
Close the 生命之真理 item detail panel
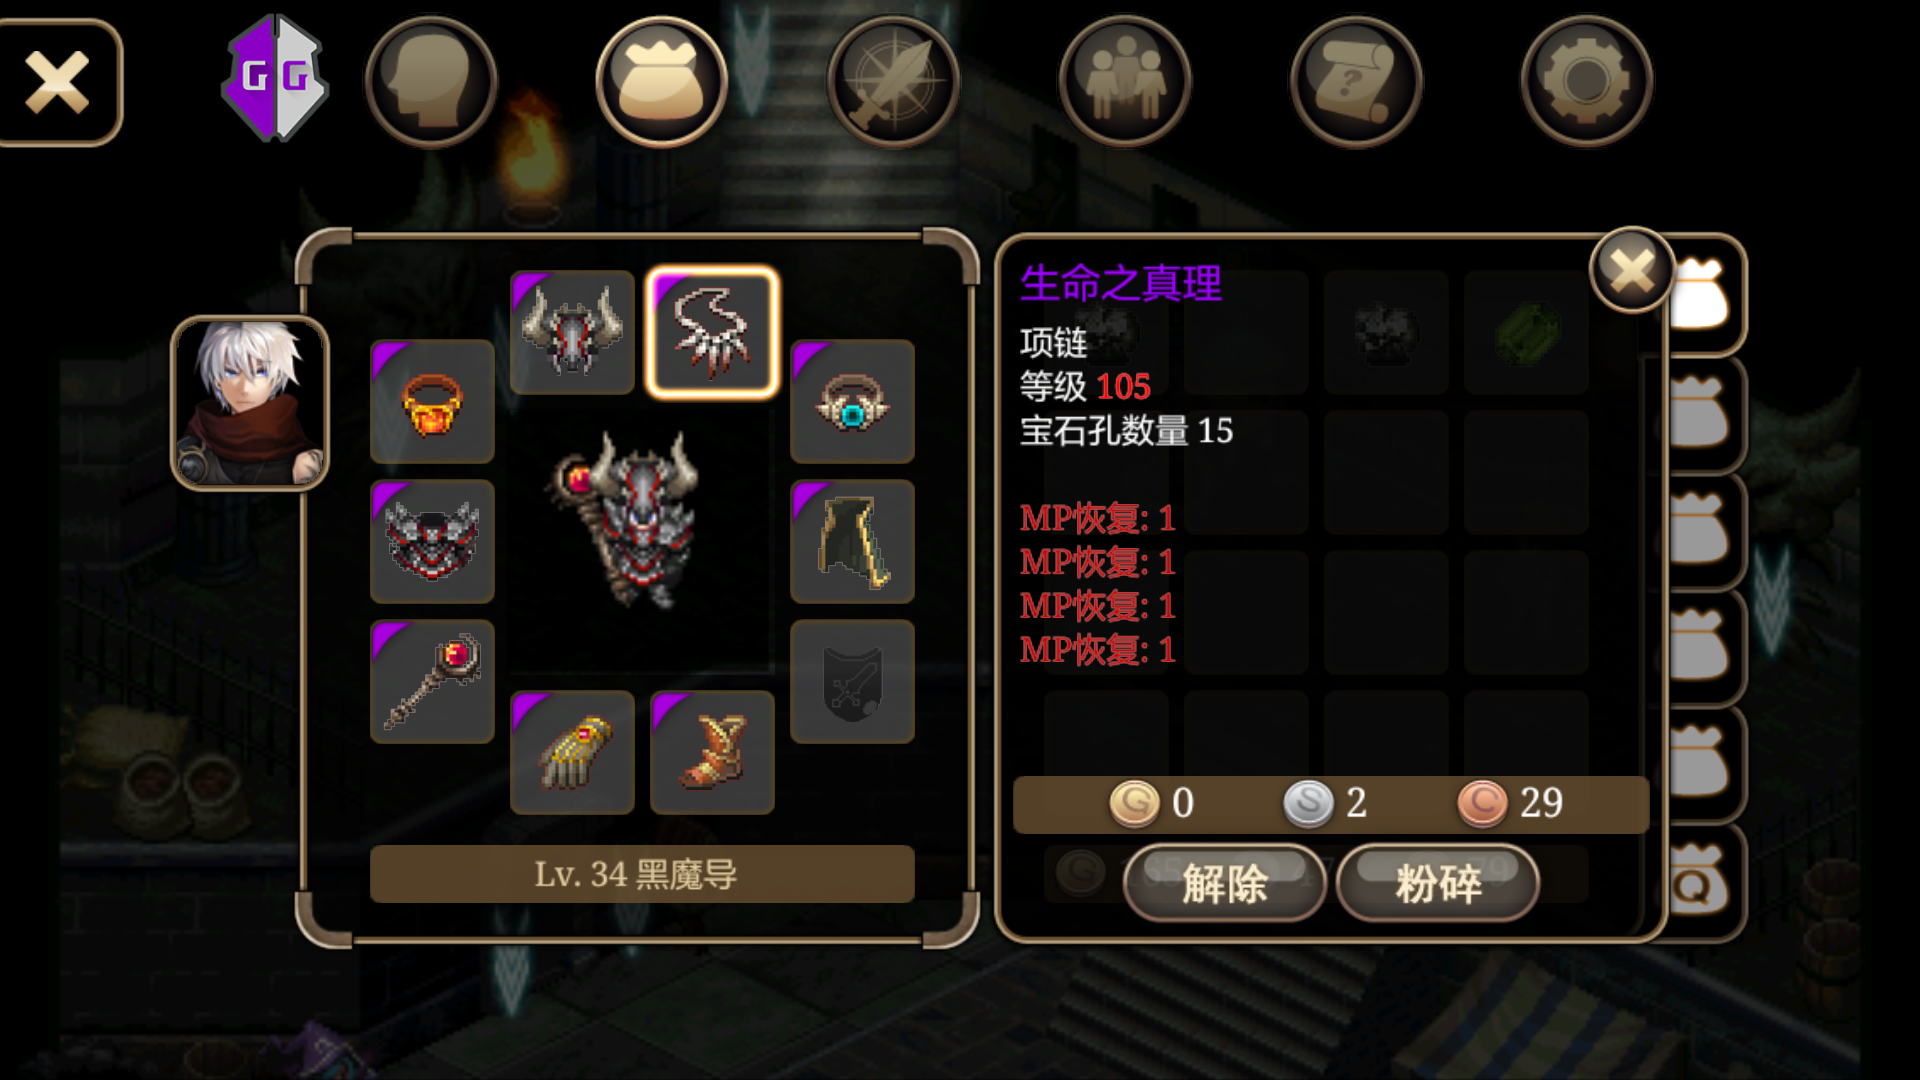pyautogui.click(x=1632, y=270)
